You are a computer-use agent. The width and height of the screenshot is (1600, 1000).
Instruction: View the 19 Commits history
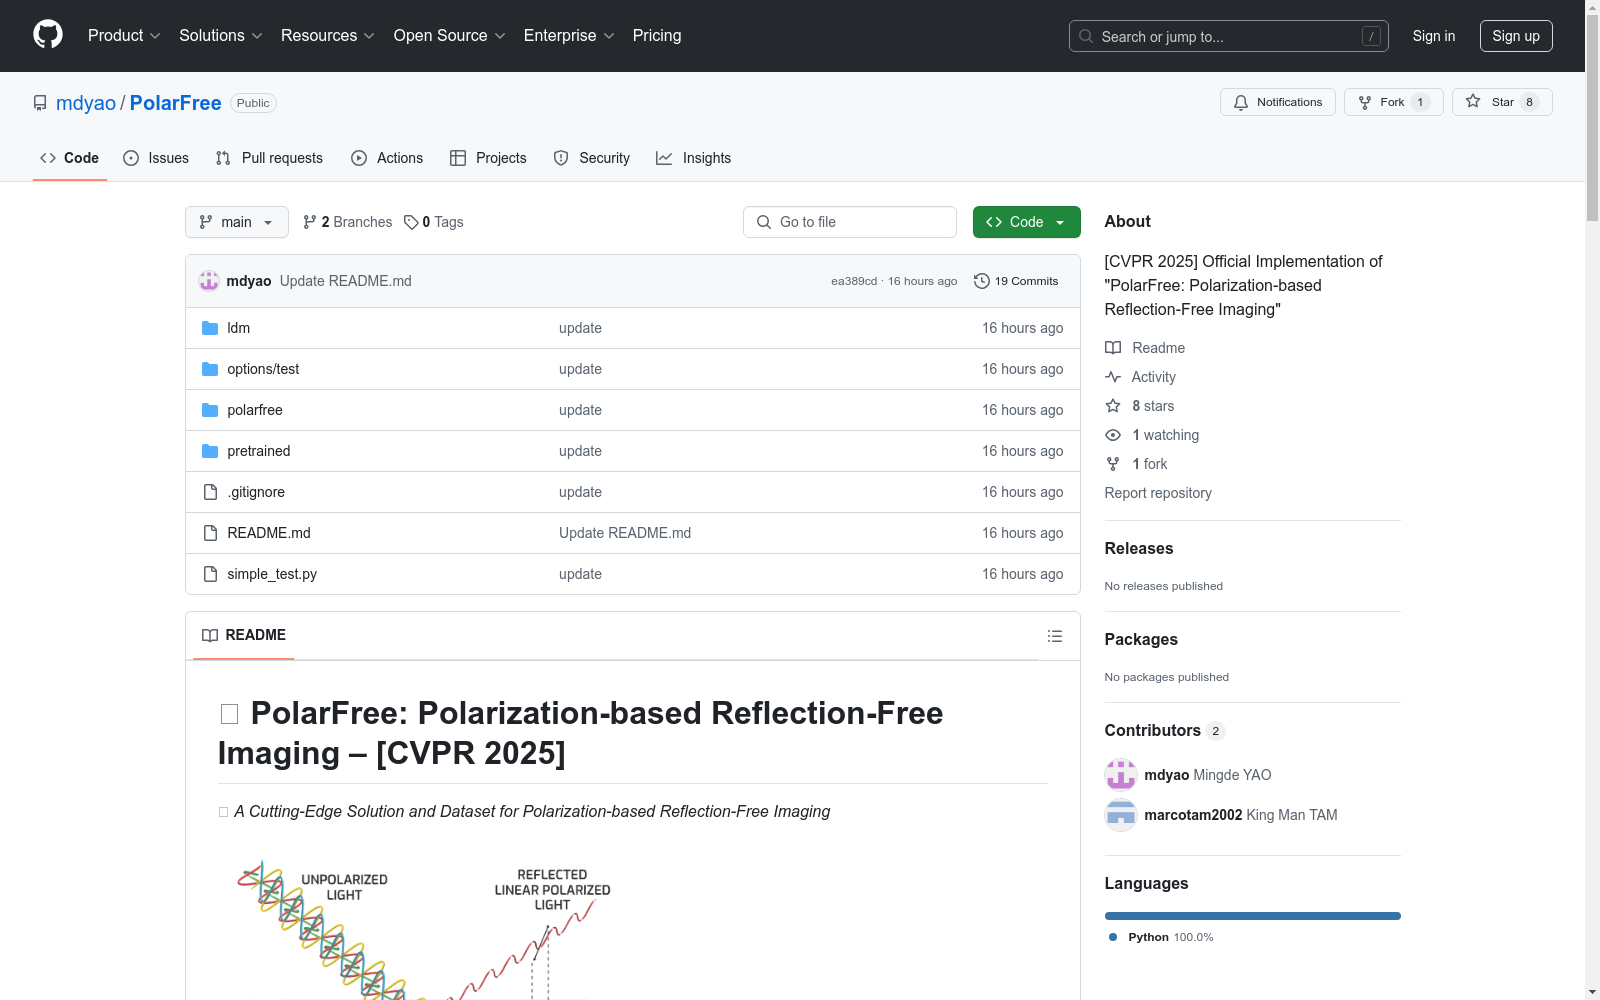click(1016, 281)
